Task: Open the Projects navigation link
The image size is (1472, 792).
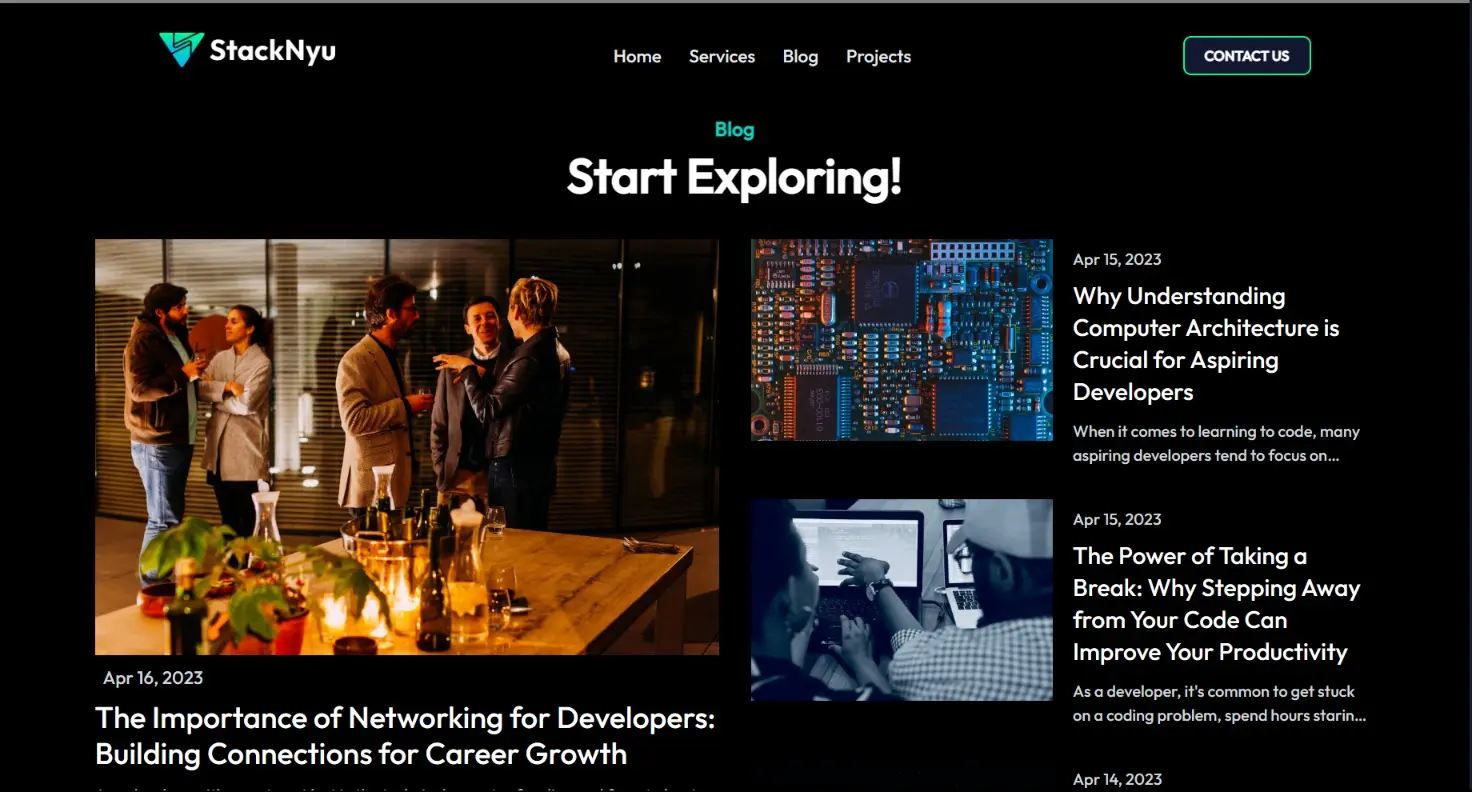Action: (x=878, y=57)
